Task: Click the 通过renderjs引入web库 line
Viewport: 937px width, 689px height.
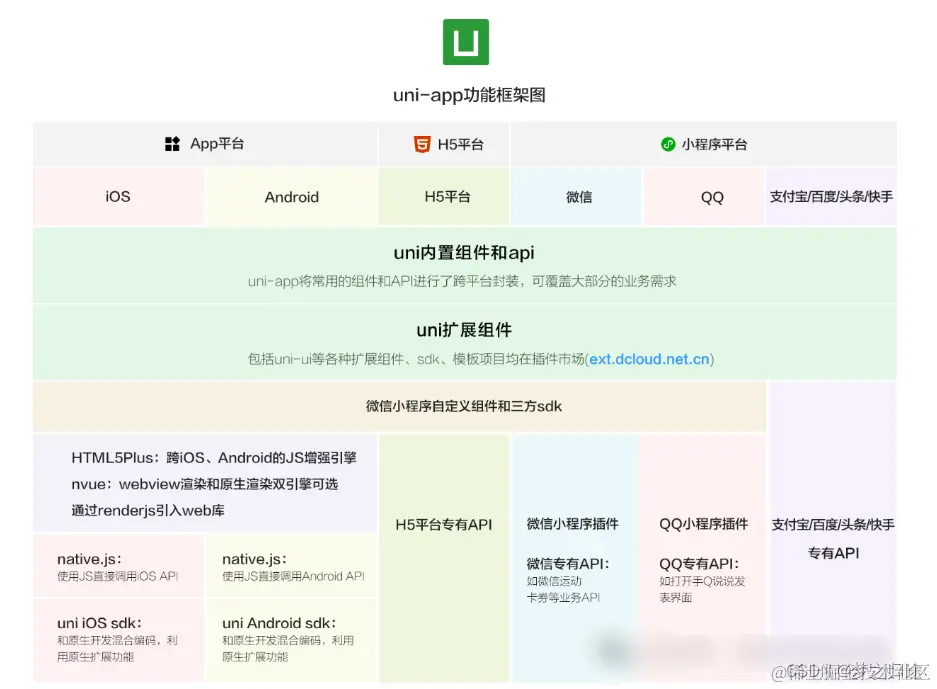Action: click(148, 510)
